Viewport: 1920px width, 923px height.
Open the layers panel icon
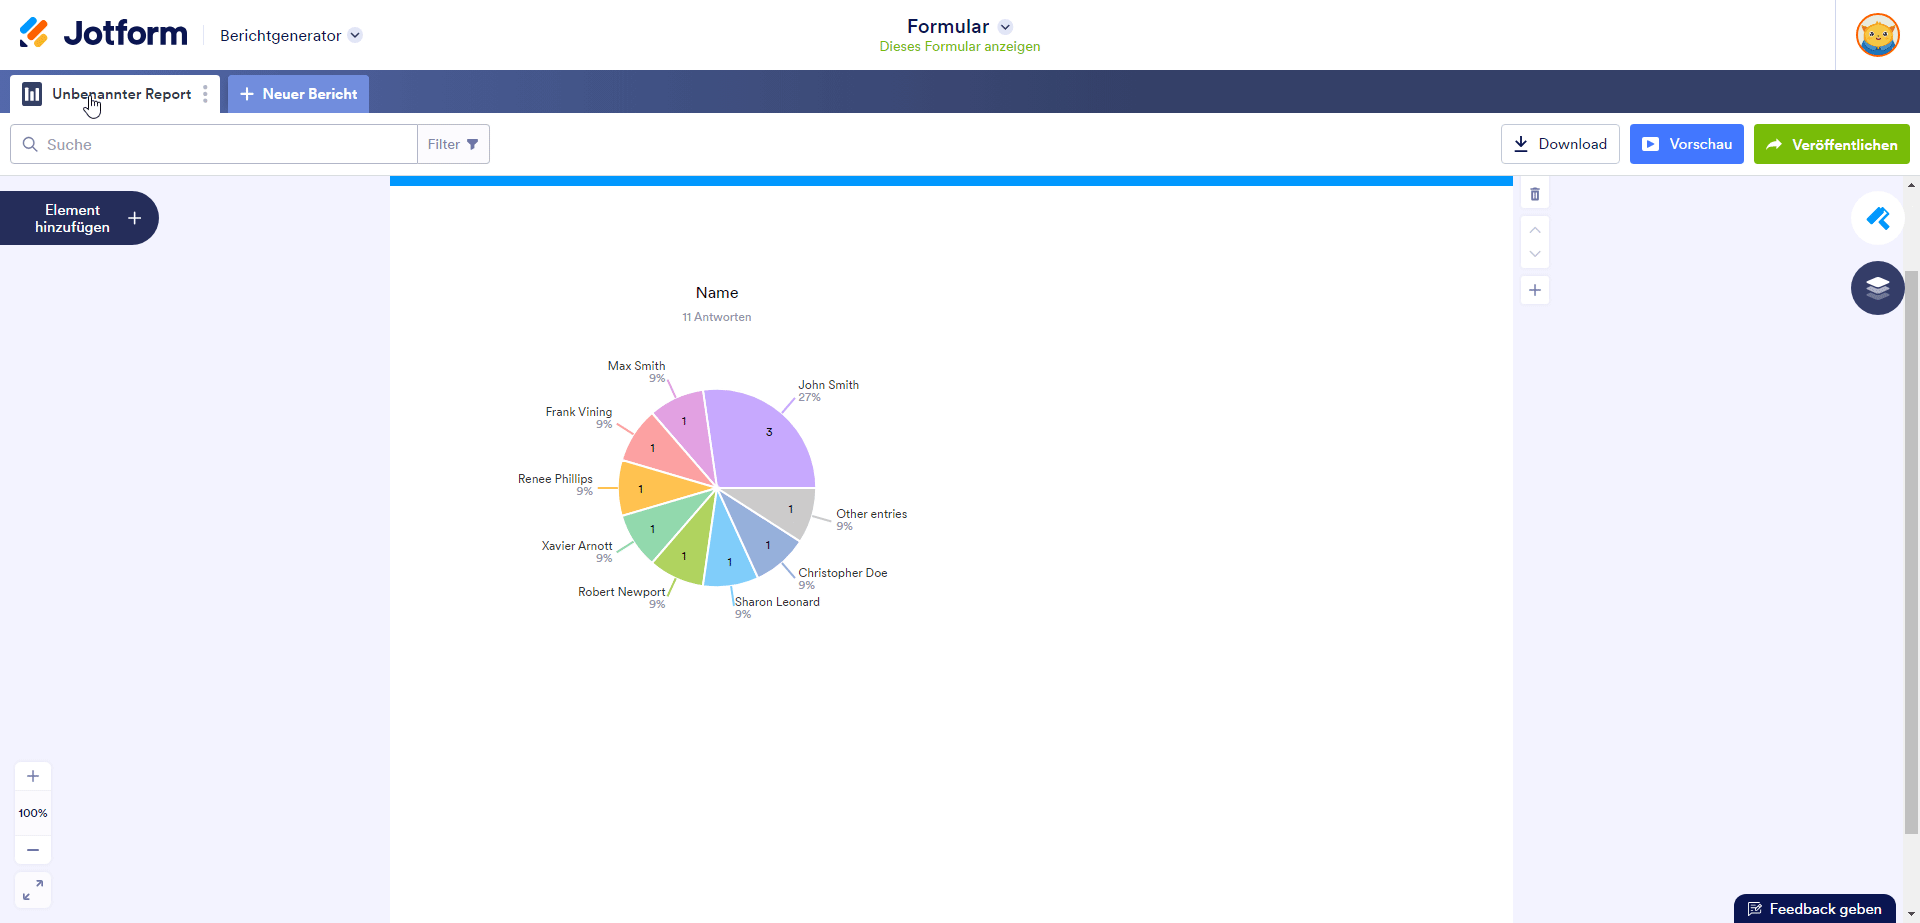pyautogui.click(x=1877, y=288)
